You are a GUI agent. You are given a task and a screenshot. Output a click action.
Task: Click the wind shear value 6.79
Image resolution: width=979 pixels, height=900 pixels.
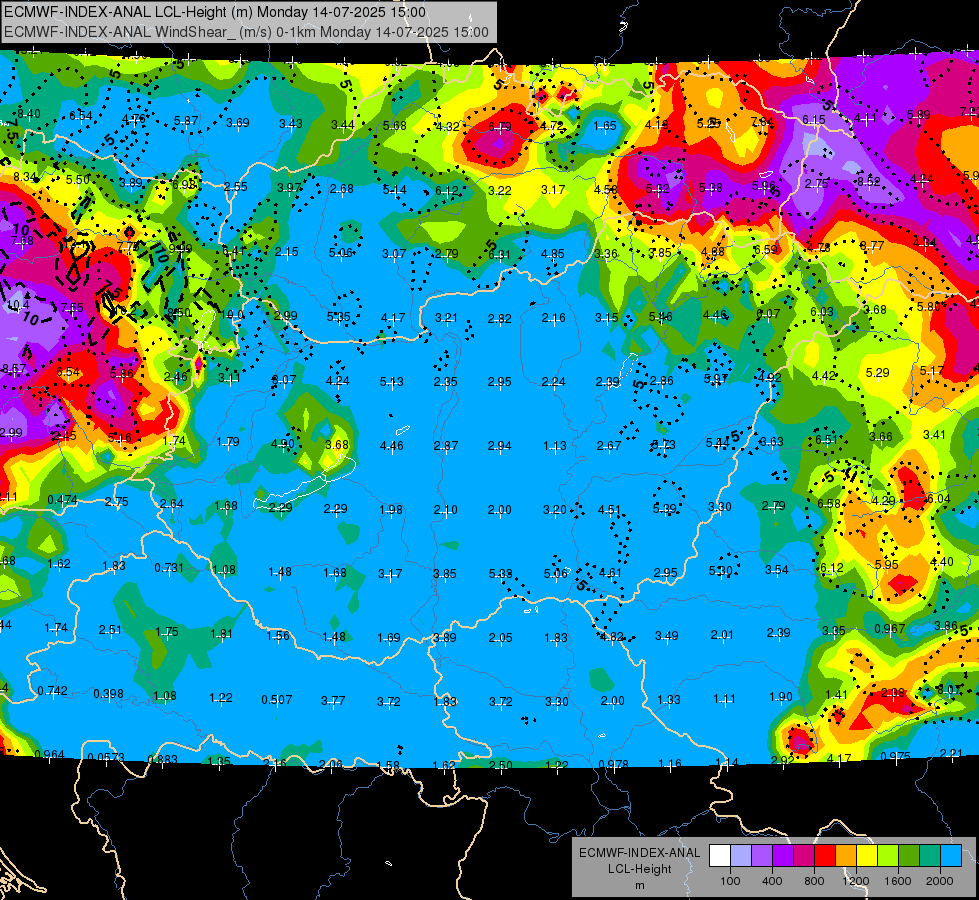[x=499, y=127]
